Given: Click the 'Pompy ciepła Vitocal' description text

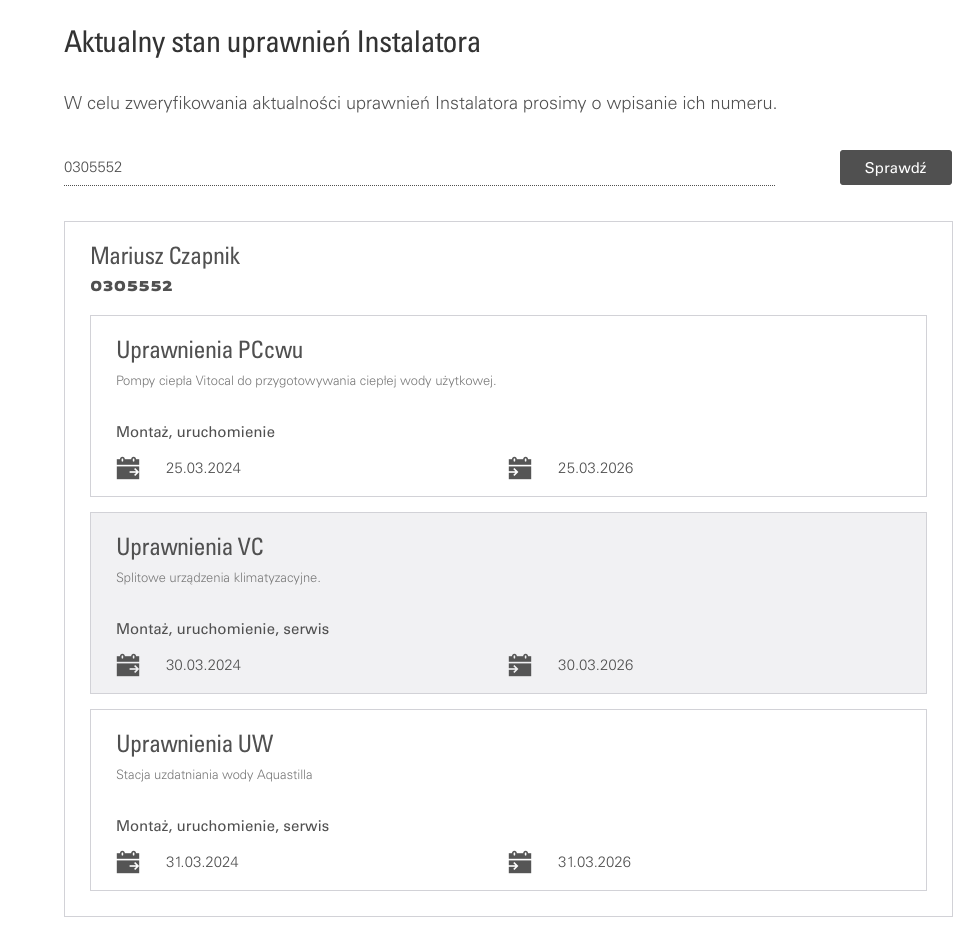Looking at the screenshot, I should point(306,381).
